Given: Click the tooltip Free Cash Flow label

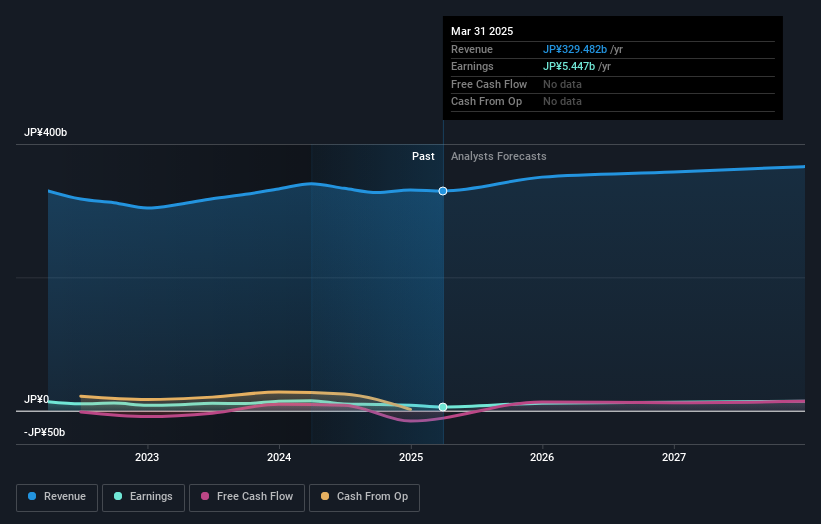Looking at the screenshot, I should click(x=489, y=84).
